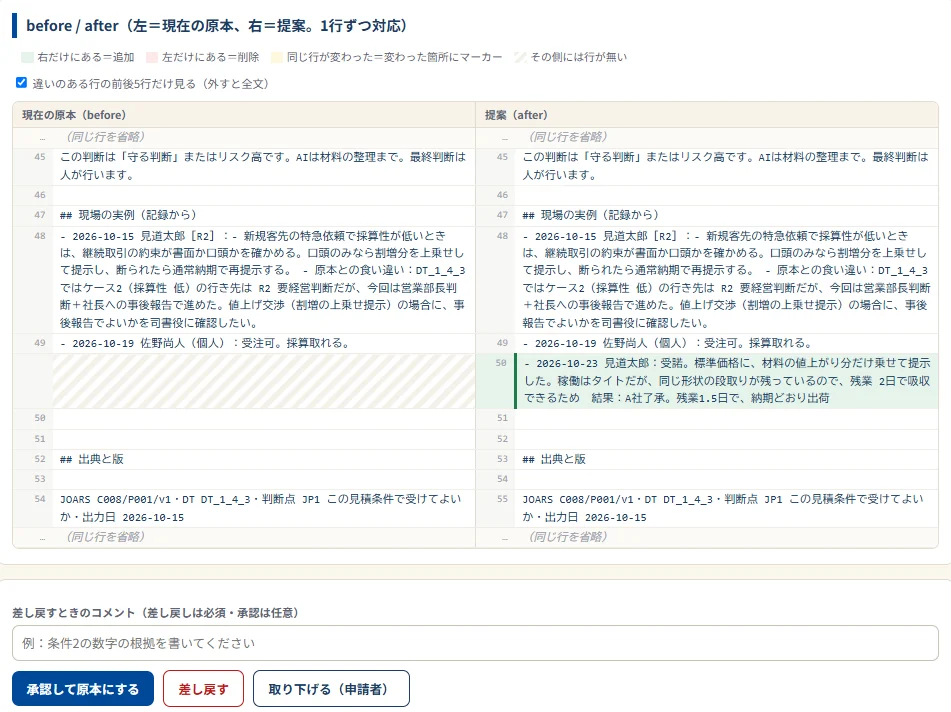Click line 45 text in after pane
Screen dimensions: 951x712
coord(725,166)
